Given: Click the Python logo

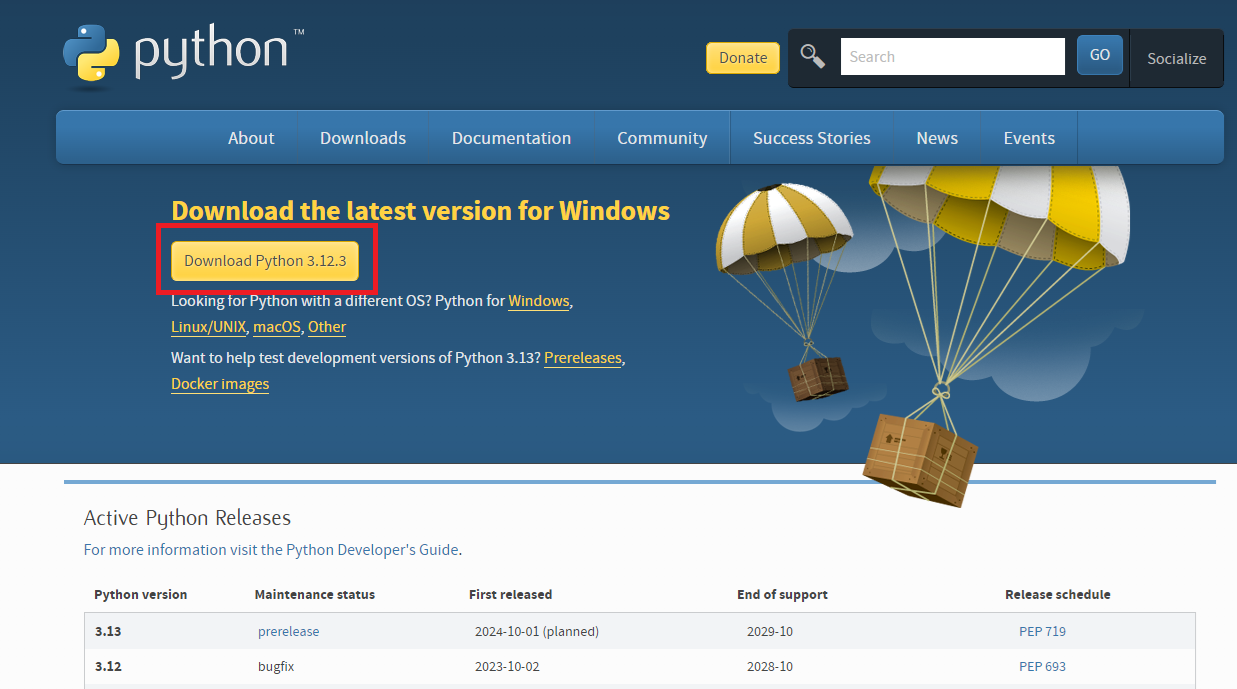Looking at the screenshot, I should pyautogui.click(x=183, y=55).
